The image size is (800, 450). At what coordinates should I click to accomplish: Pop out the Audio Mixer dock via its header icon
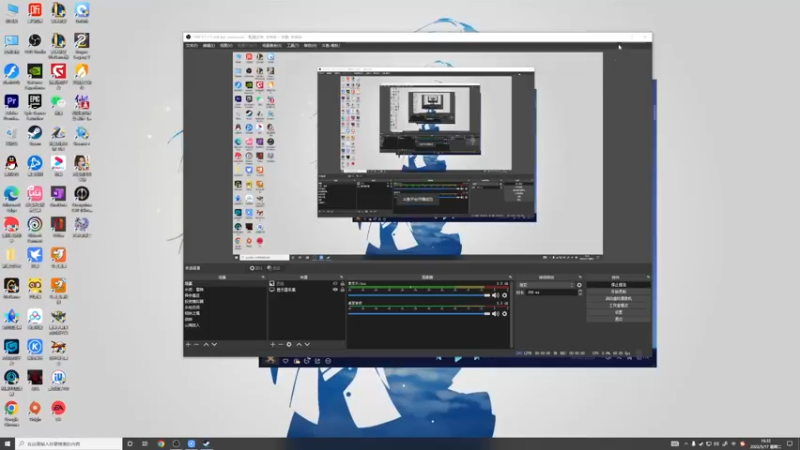coord(510,277)
